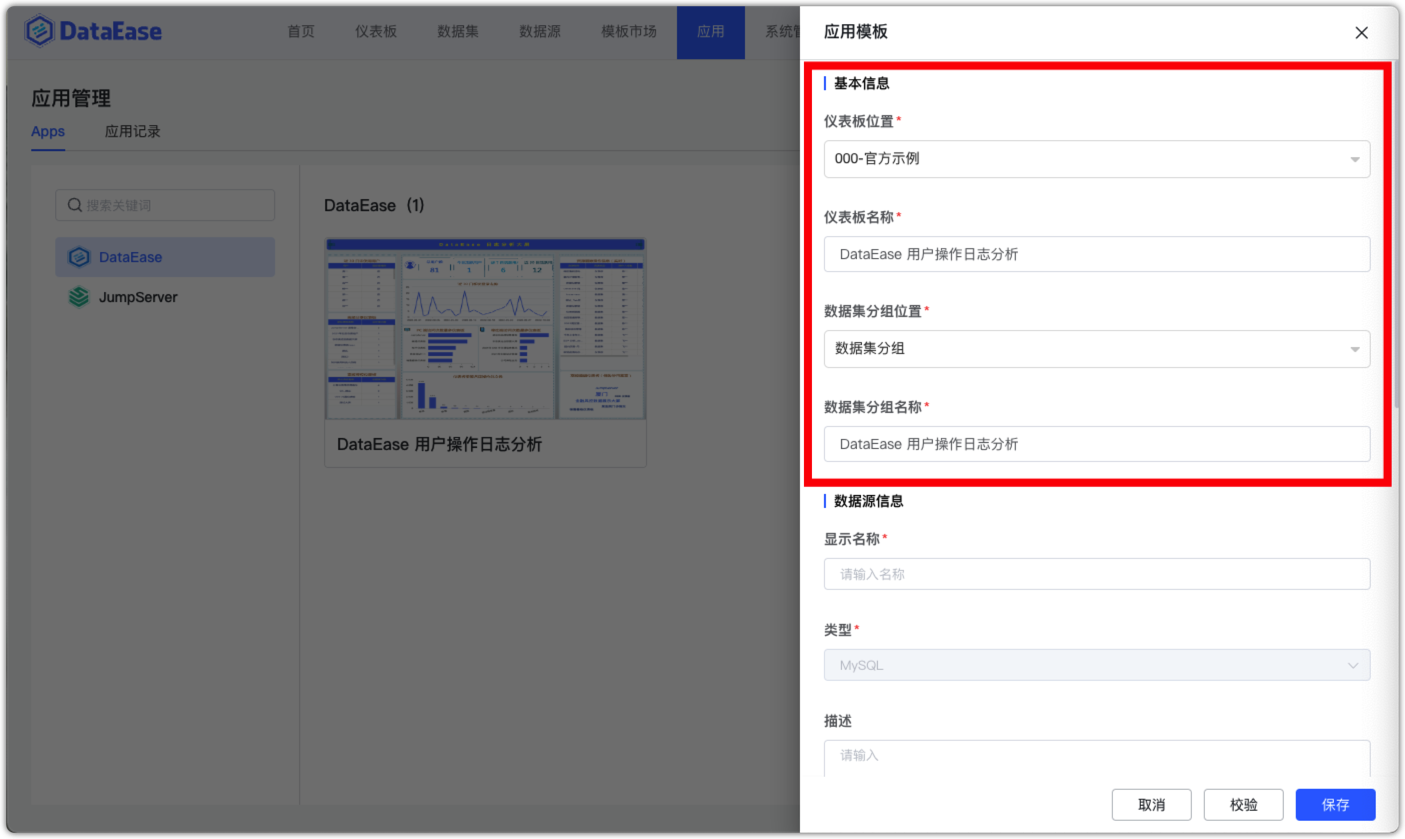Open the 类型 MySQL dropdown
Viewport: 1405px width, 839px height.
click(x=1097, y=665)
